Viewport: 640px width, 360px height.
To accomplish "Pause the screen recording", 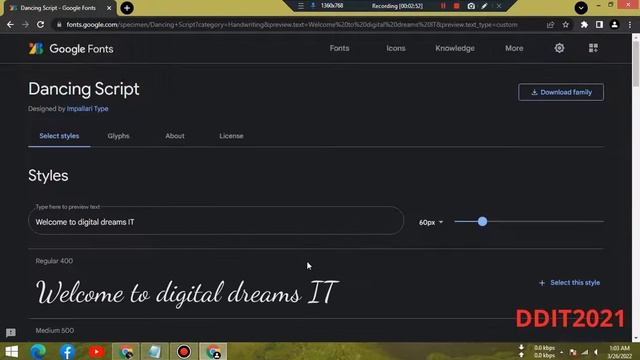I will tap(443, 6).
